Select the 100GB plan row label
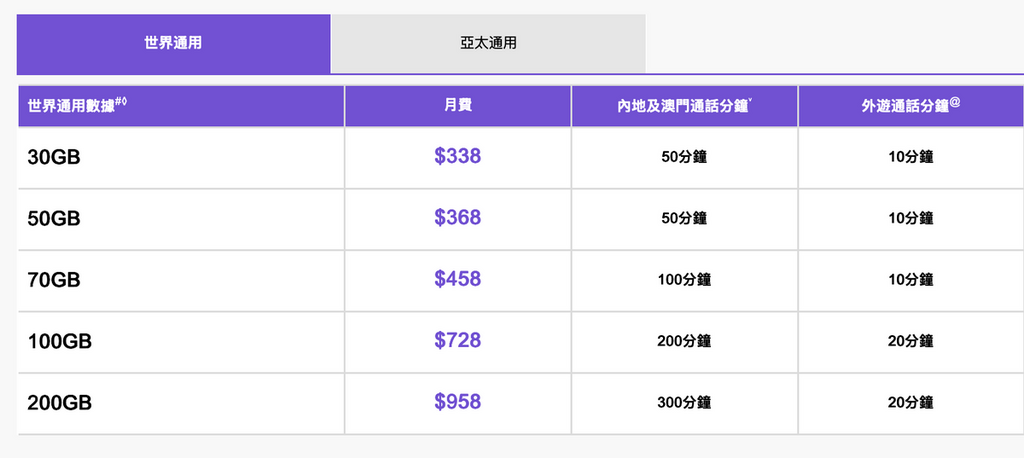Image resolution: width=1024 pixels, height=458 pixels. [x=60, y=341]
